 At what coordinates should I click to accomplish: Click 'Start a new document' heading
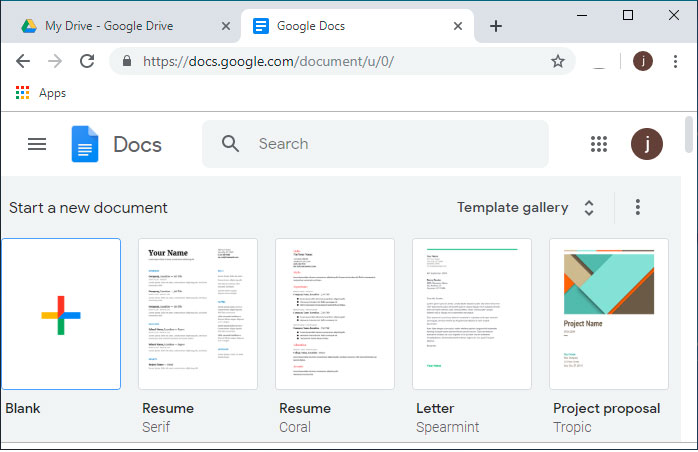[88, 208]
